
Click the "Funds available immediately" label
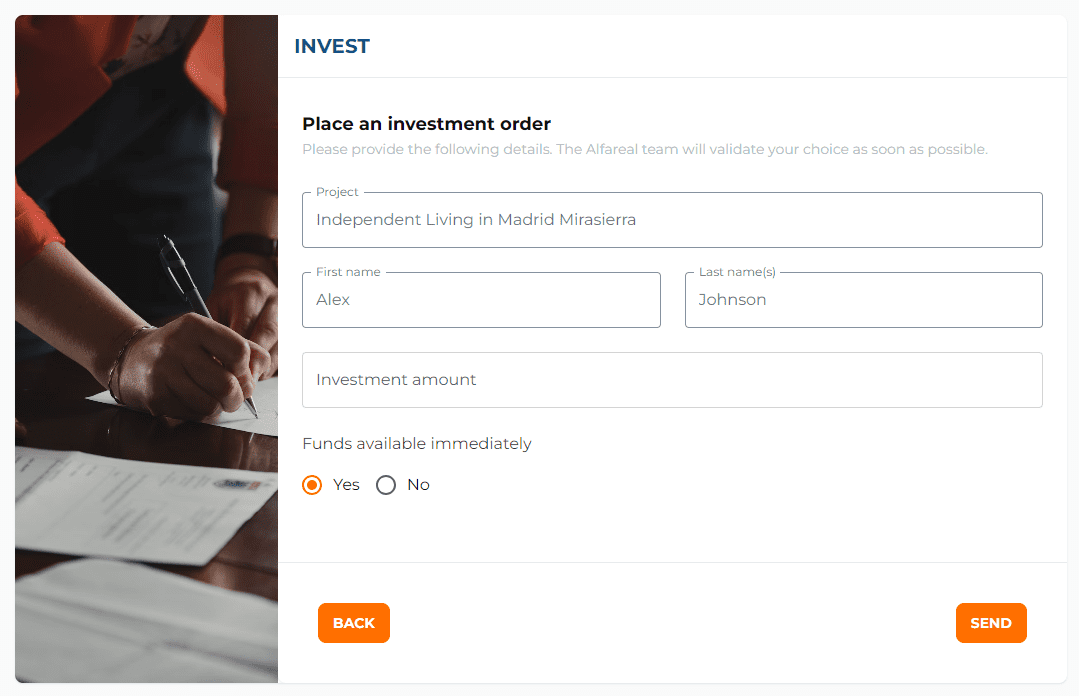coord(417,444)
